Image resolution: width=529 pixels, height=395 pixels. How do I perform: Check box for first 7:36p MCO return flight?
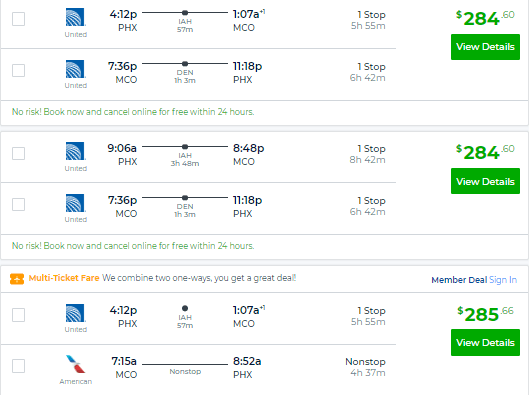(x=19, y=70)
